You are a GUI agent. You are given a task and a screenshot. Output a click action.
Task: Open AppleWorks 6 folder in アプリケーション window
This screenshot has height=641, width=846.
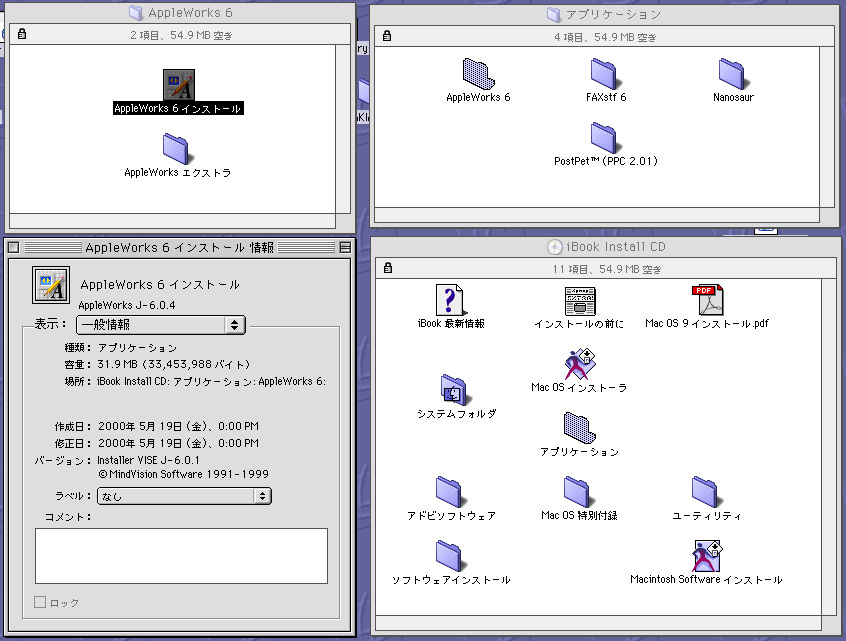point(478,73)
